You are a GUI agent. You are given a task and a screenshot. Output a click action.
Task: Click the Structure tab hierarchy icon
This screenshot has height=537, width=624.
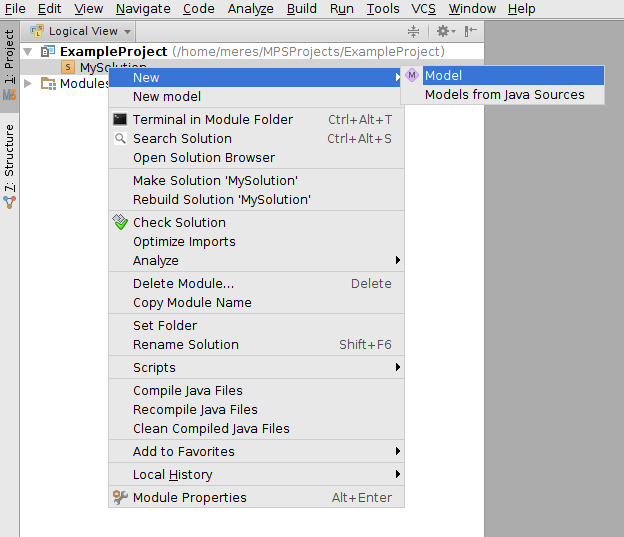(9, 202)
